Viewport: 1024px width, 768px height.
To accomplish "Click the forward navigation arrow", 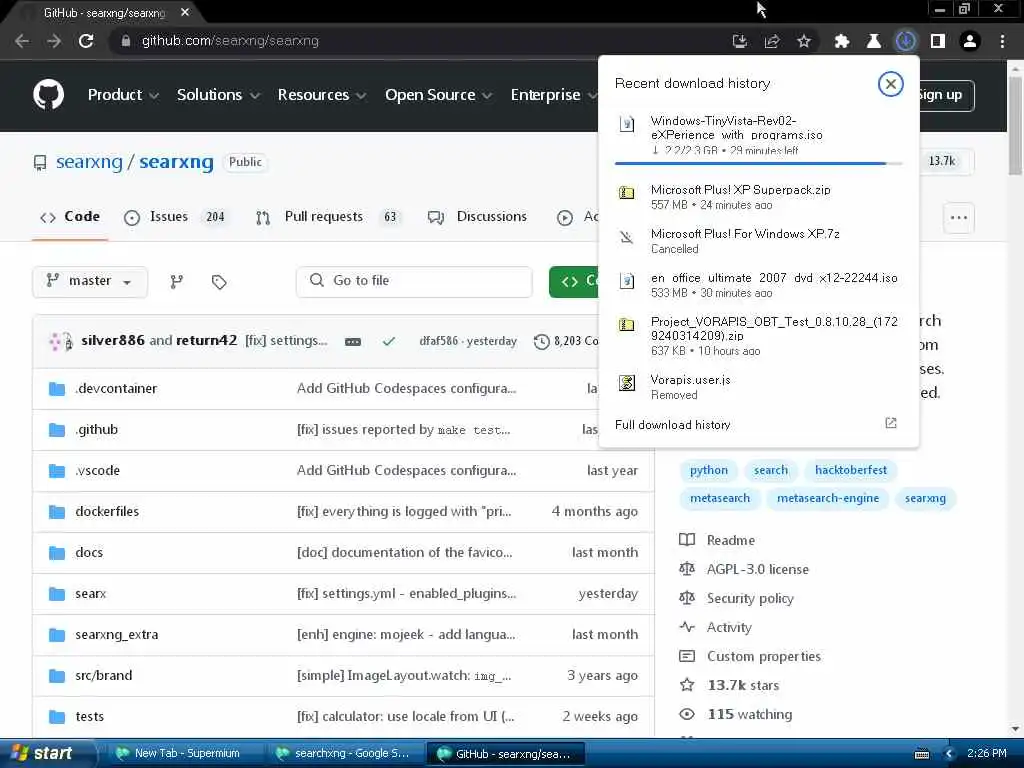I will [54, 41].
